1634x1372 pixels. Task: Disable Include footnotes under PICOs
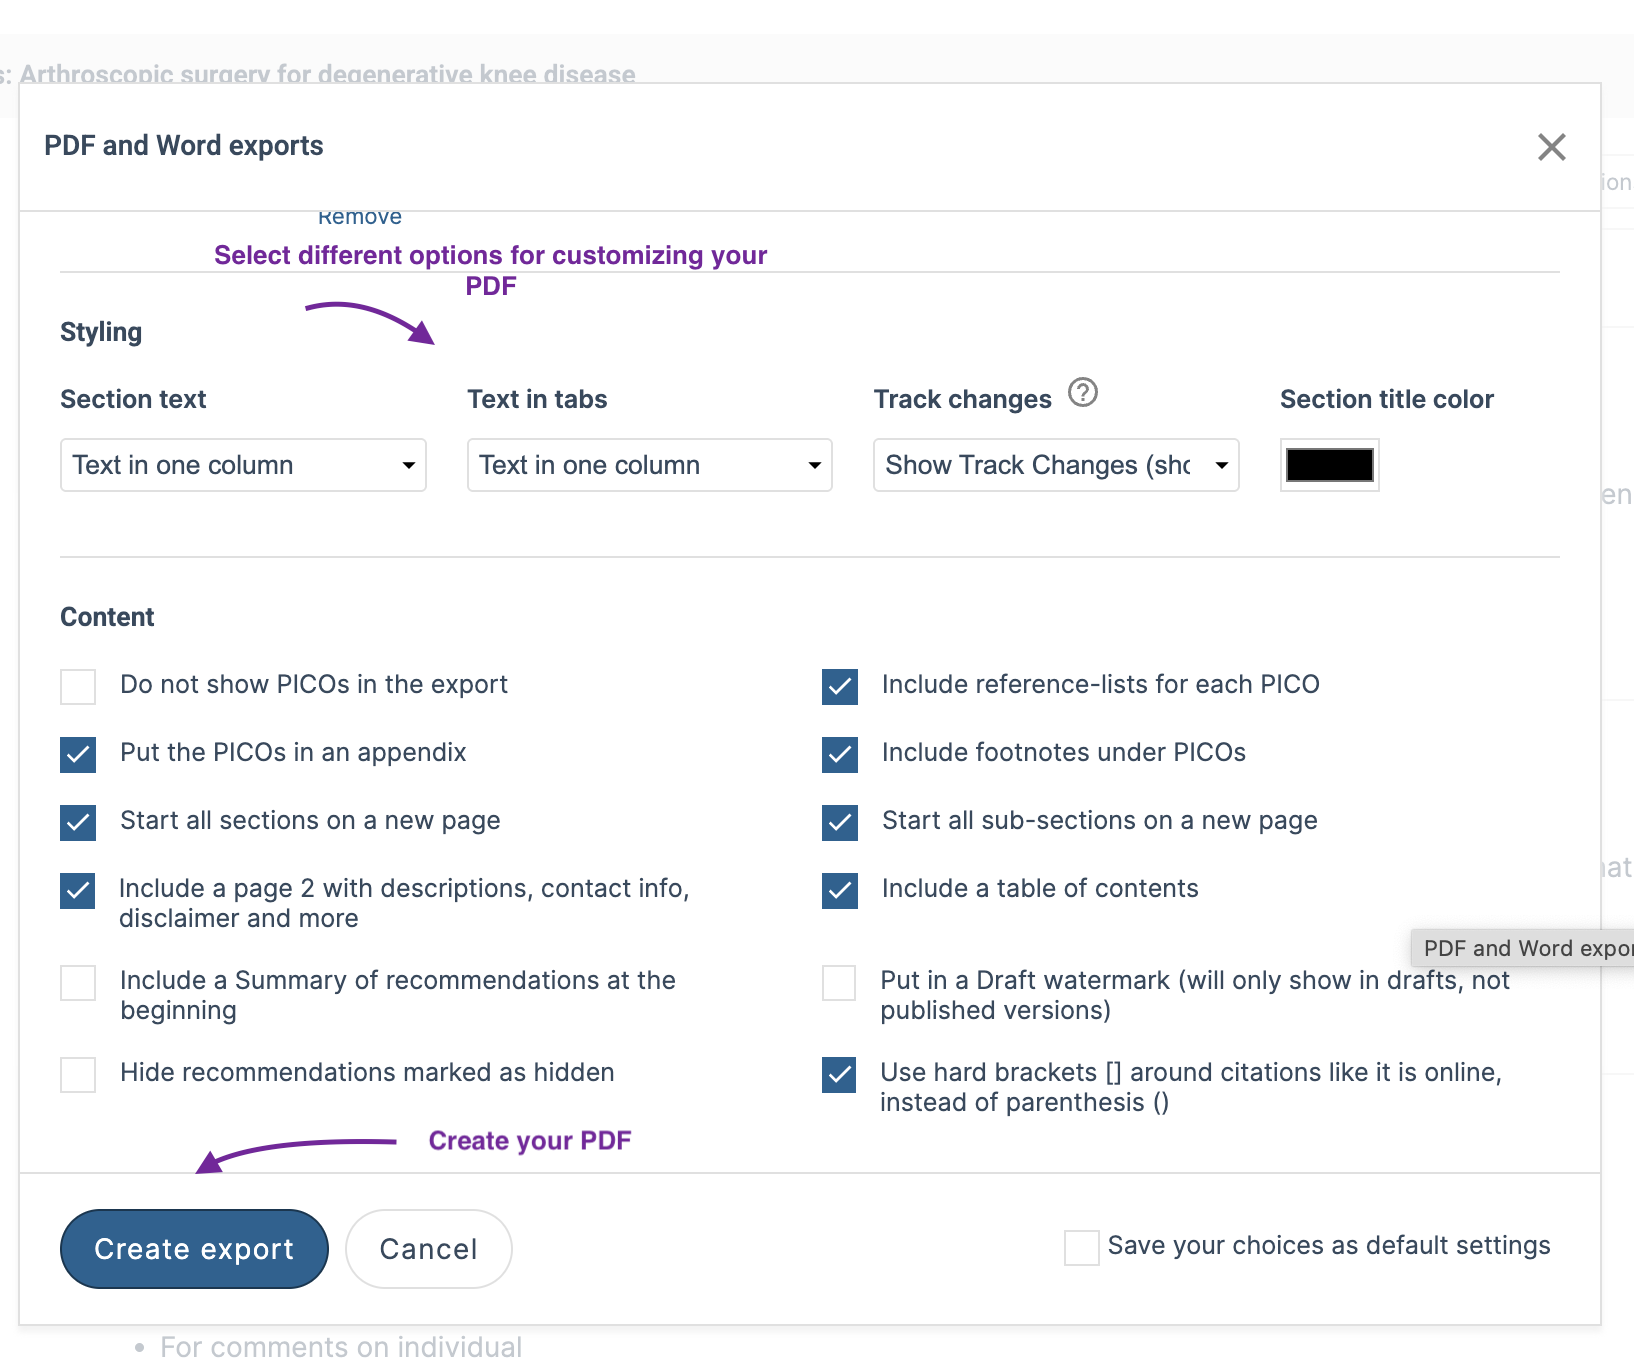(x=840, y=755)
